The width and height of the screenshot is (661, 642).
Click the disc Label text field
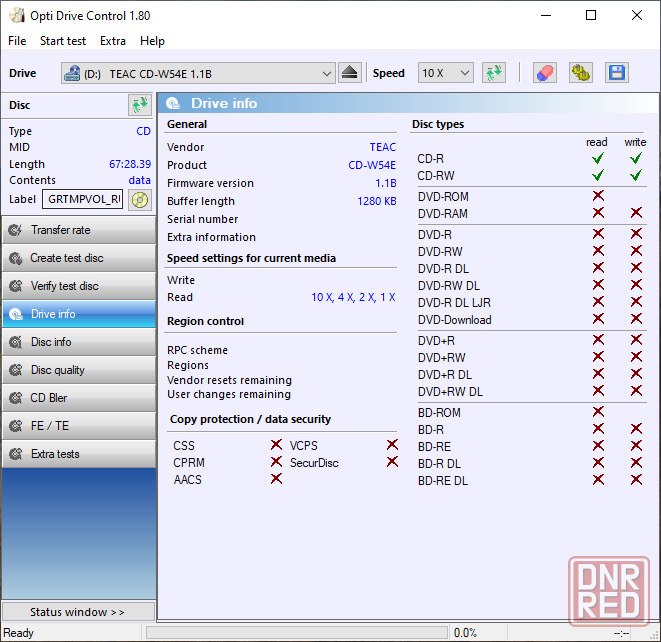[83, 199]
